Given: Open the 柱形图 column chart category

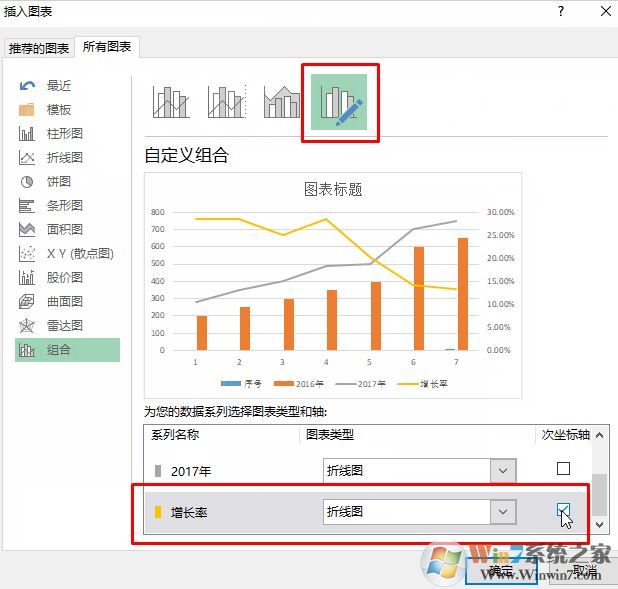Looking at the screenshot, I should 64,133.
